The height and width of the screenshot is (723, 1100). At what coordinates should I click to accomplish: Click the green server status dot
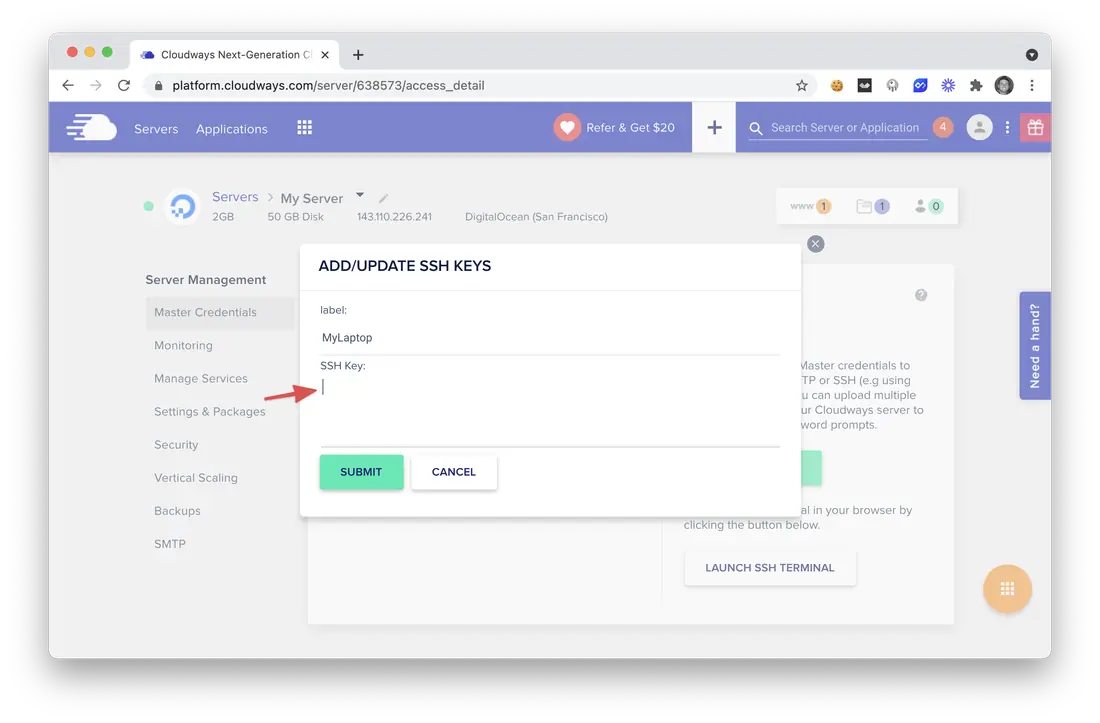coord(149,206)
